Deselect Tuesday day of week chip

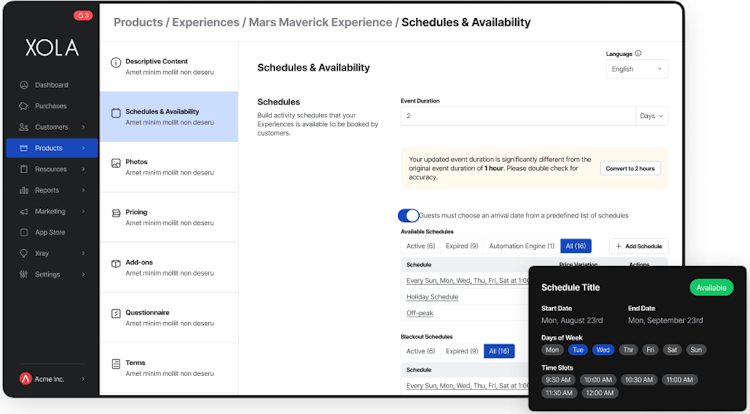tap(578, 349)
